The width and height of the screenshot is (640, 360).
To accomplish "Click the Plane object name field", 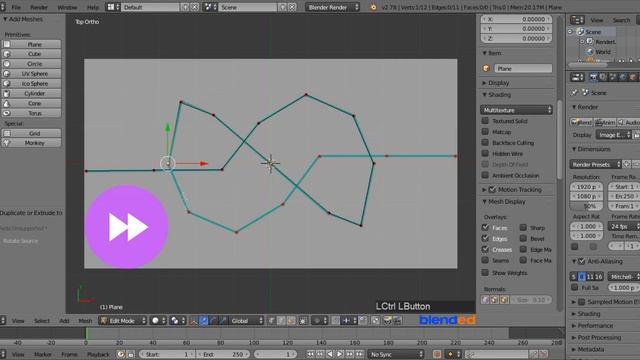I will (x=523, y=69).
